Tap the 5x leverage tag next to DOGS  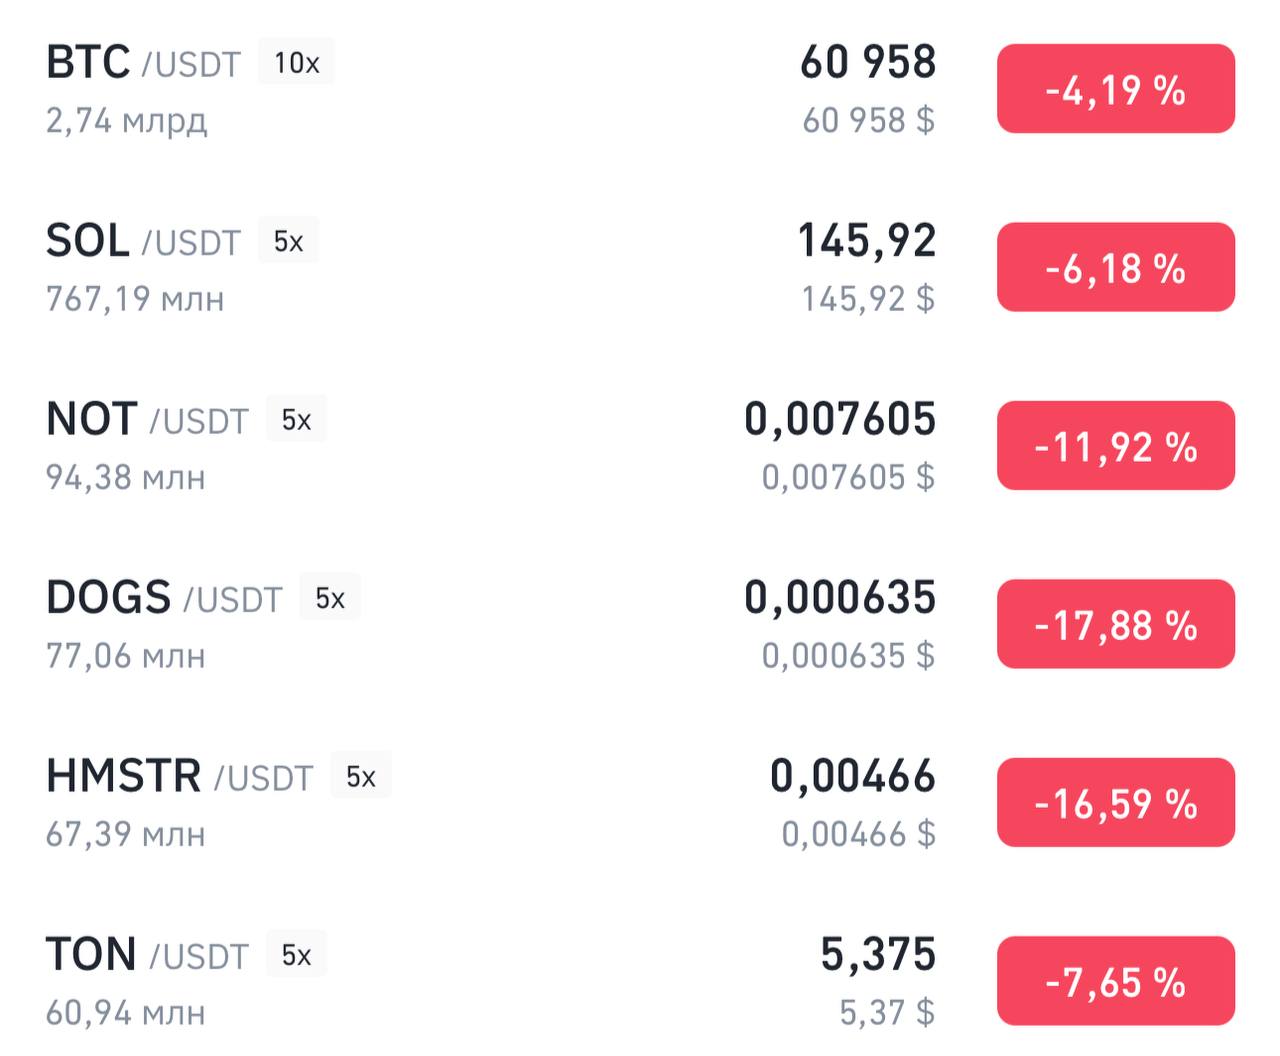(x=329, y=598)
